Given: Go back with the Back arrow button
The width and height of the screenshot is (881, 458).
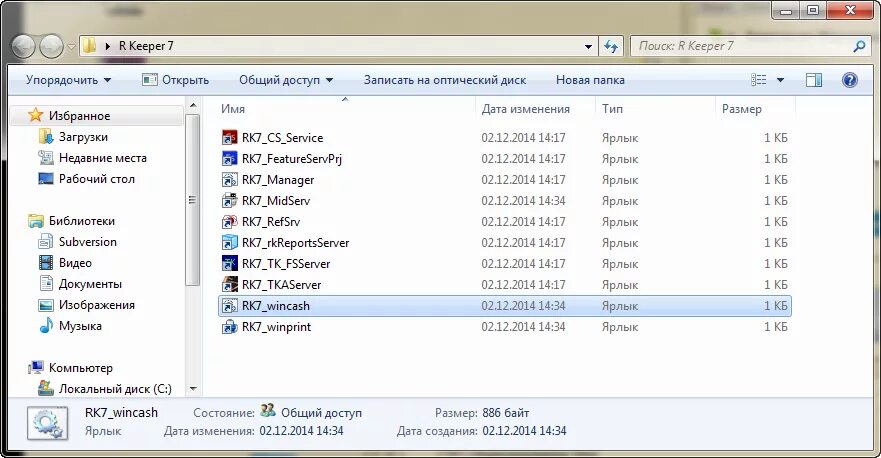Looking at the screenshot, I should (24, 46).
